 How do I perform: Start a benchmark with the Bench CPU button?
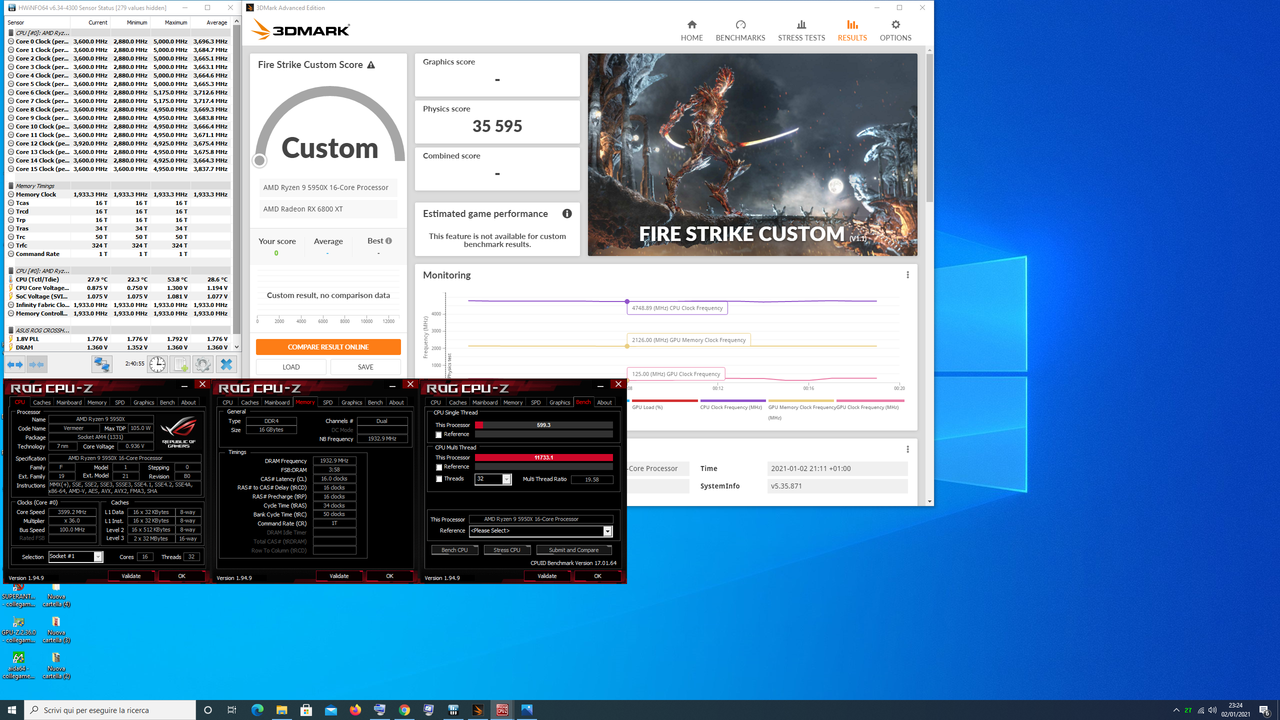pyautogui.click(x=455, y=550)
